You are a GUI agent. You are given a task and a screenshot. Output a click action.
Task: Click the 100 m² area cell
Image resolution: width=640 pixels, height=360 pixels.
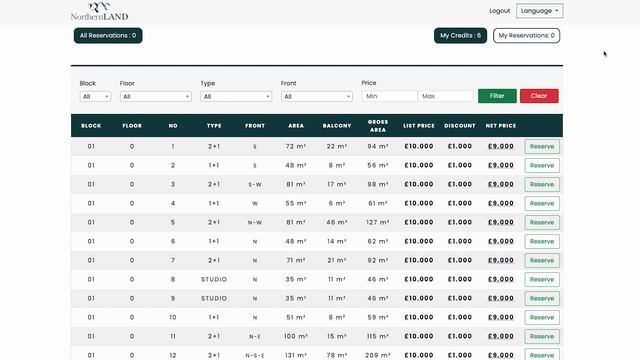tap(296, 336)
